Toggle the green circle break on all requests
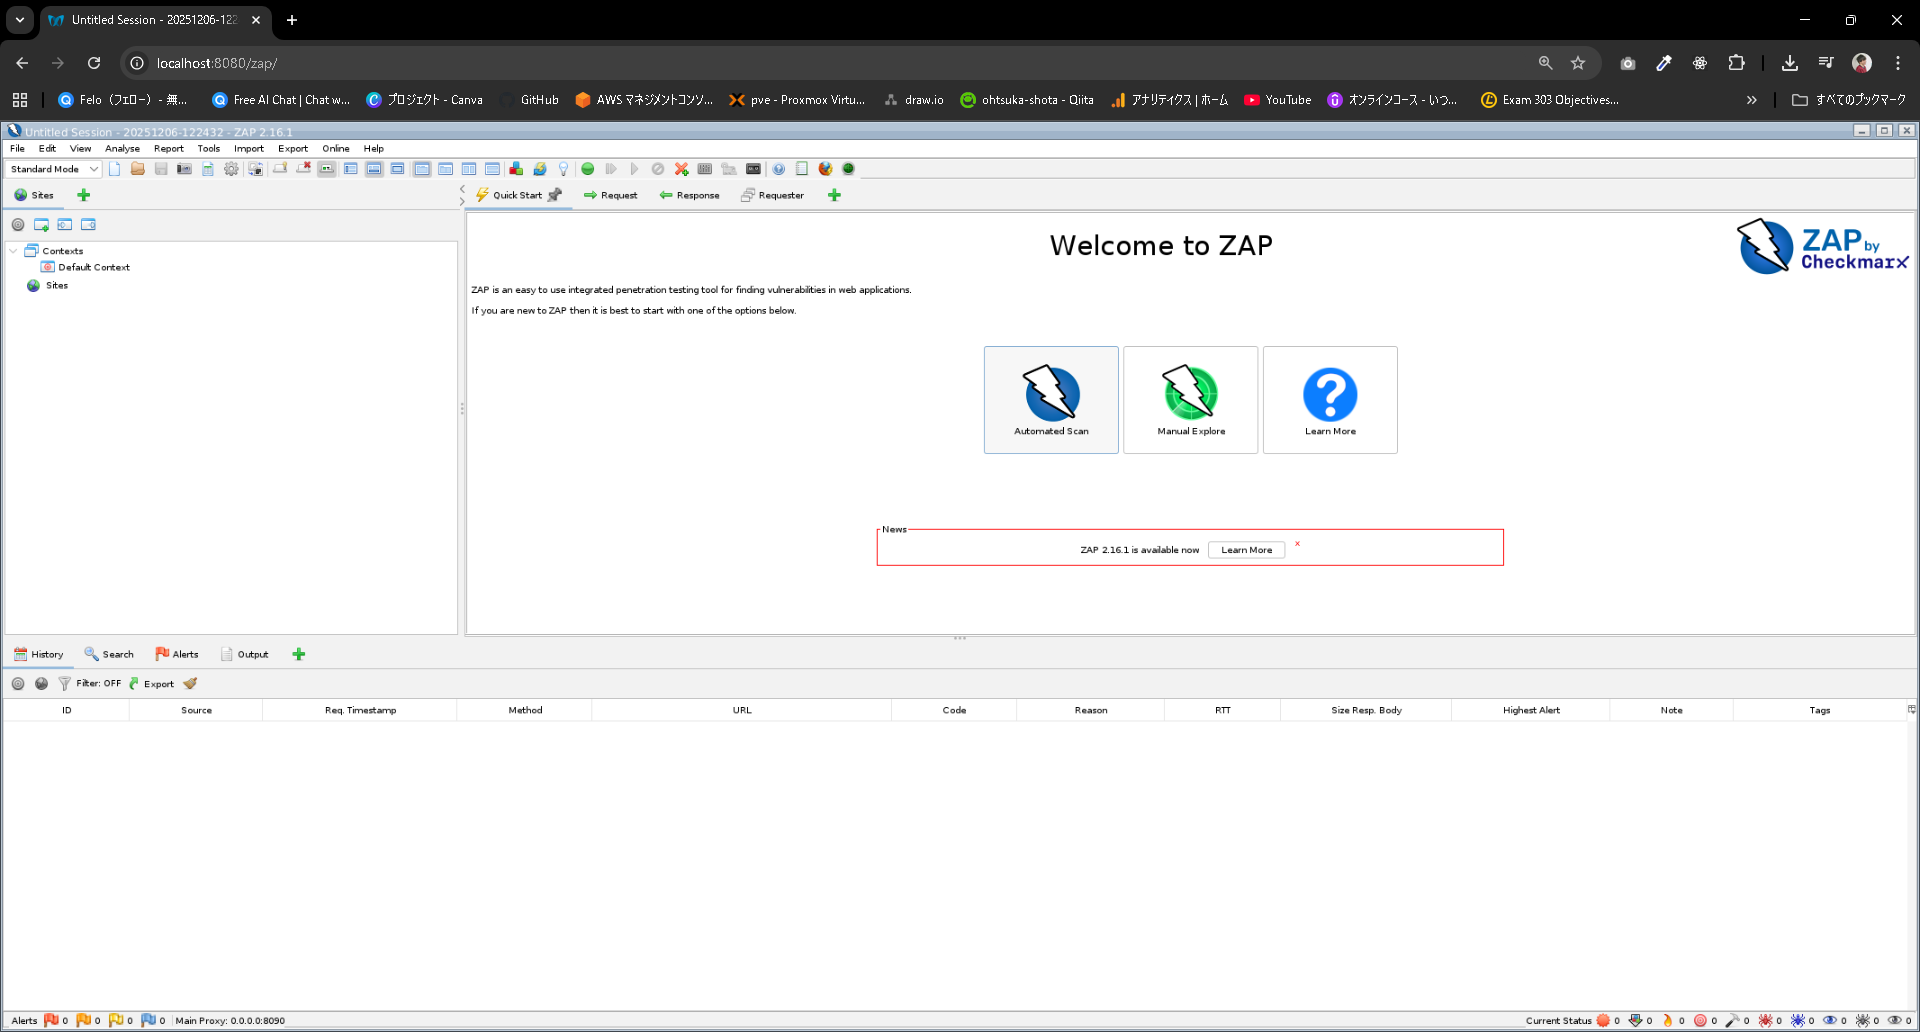Image resolution: width=1920 pixels, height=1032 pixels. pos(588,169)
